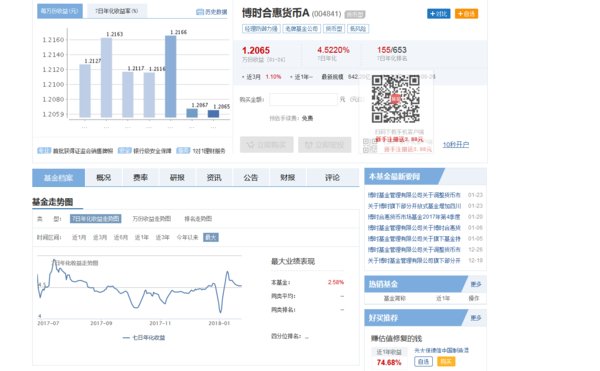Open first news item dated 01-23

(414, 195)
